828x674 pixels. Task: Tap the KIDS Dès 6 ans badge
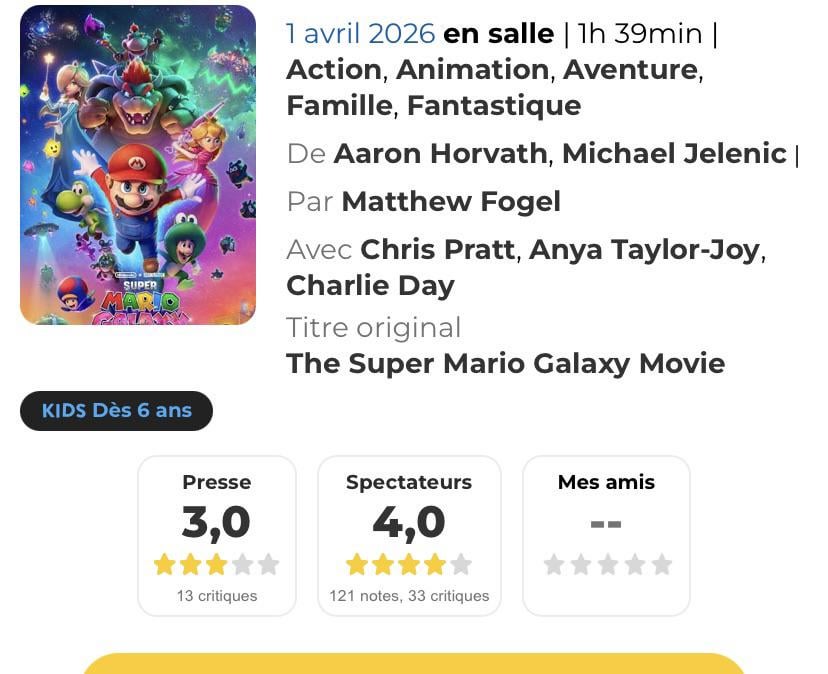coord(116,411)
